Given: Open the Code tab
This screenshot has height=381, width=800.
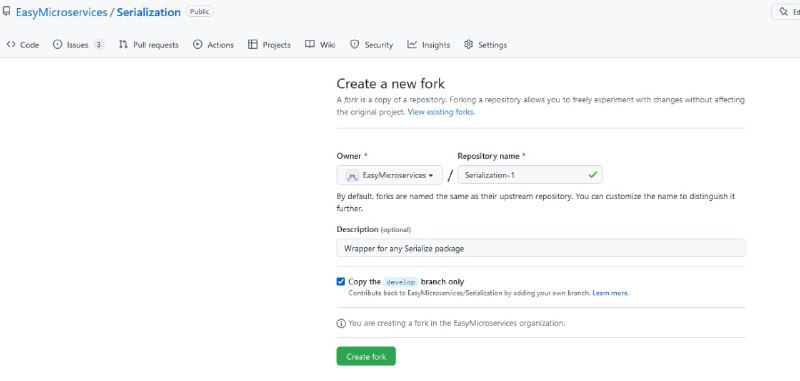Looking at the screenshot, I should (x=23, y=45).
